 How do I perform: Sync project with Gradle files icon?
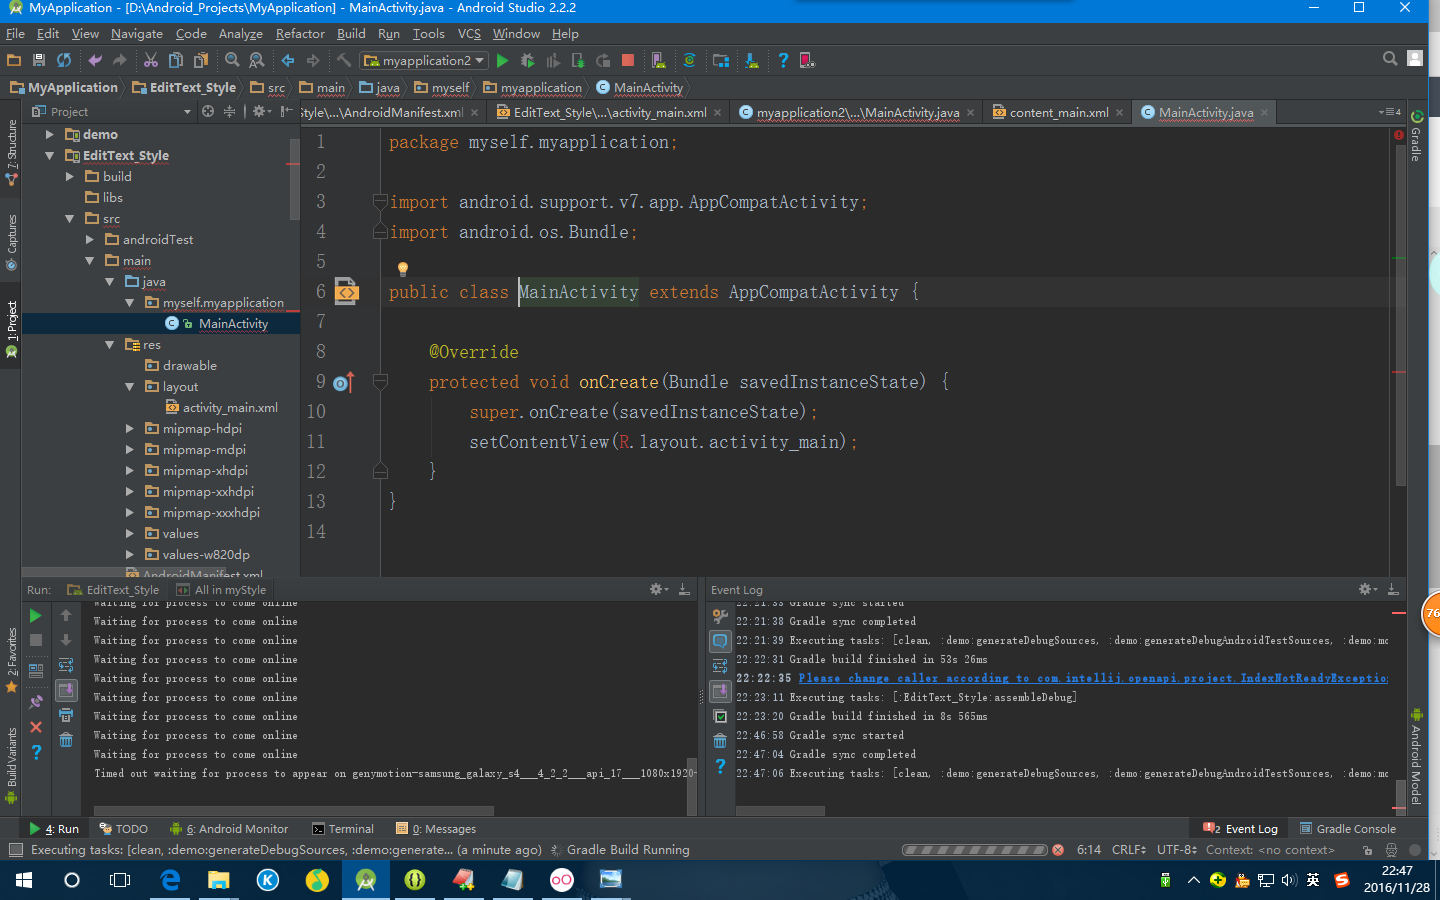(690, 60)
